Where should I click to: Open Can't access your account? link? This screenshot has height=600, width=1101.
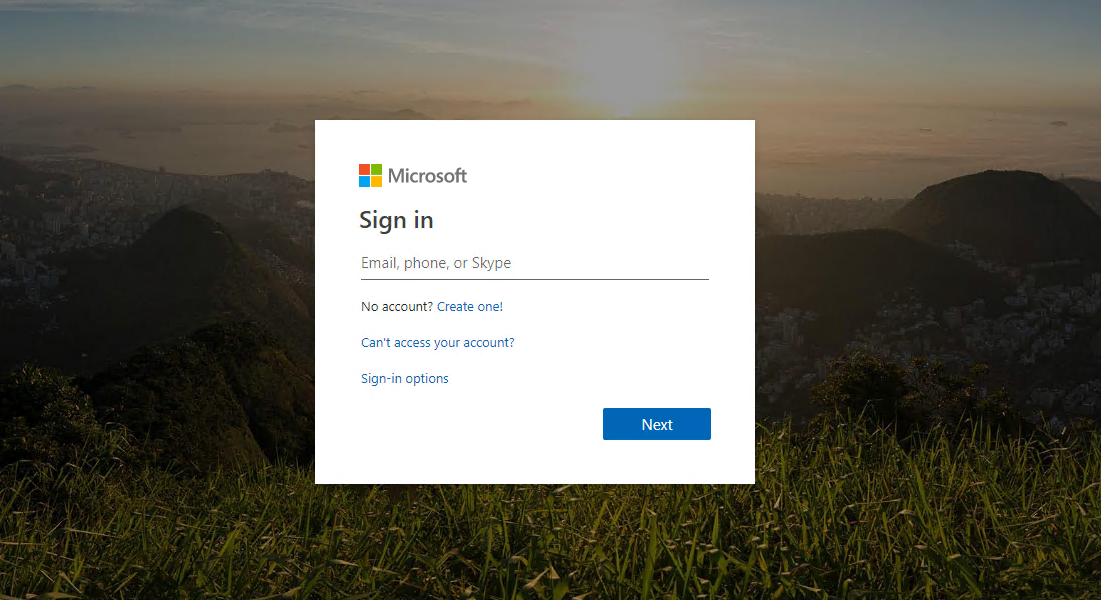[437, 342]
